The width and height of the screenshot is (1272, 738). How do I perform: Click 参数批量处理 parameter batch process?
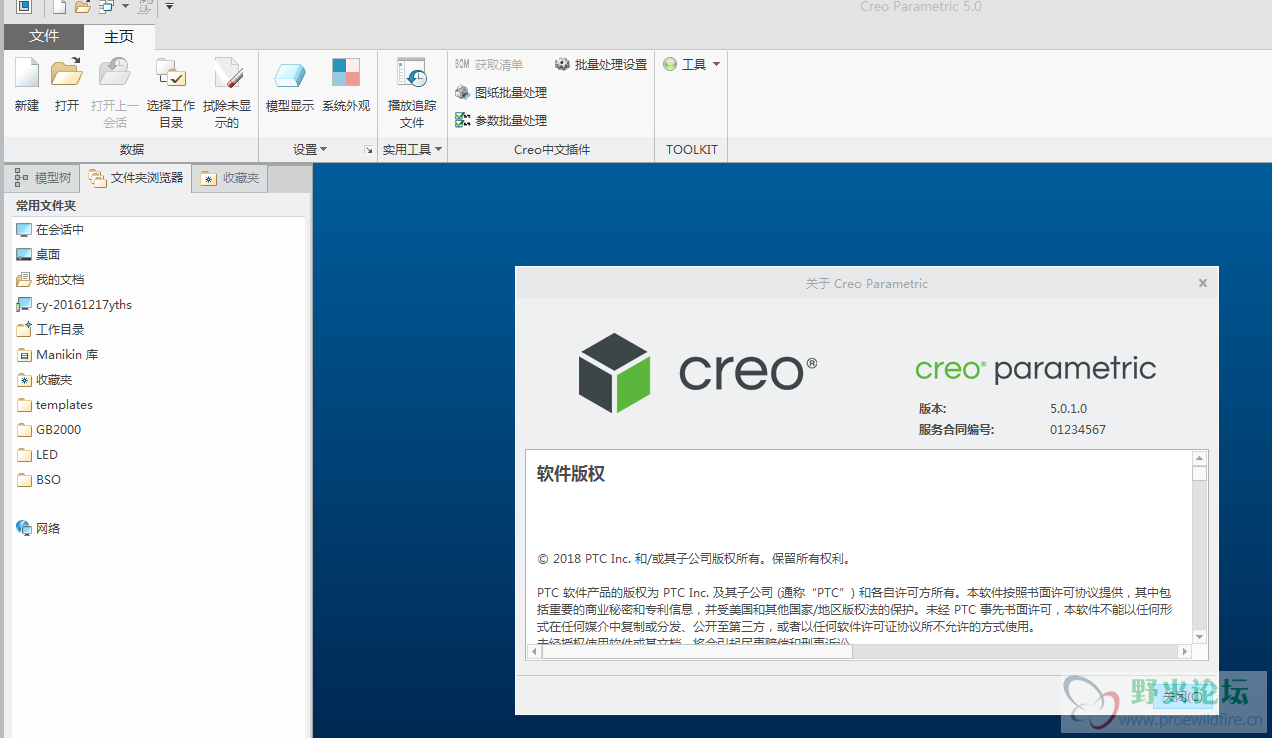tap(501, 120)
